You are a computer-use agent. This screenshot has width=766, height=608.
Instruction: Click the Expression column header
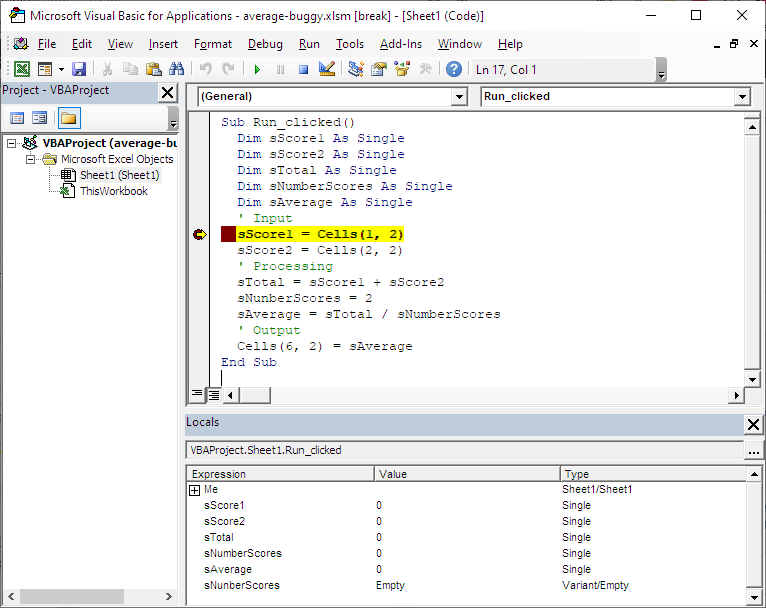(280, 474)
